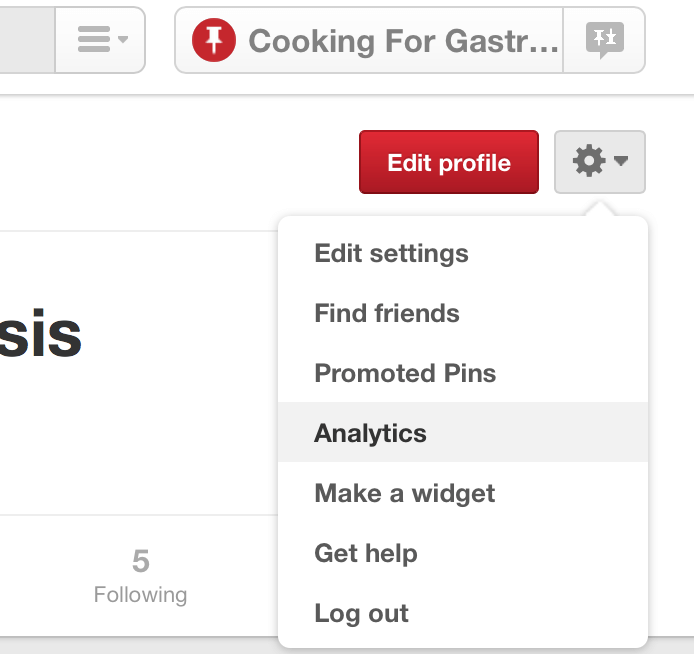Viewport: 694px width, 654px height.
Task: Click the number 5 following count
Action: (x=141, y=561)
